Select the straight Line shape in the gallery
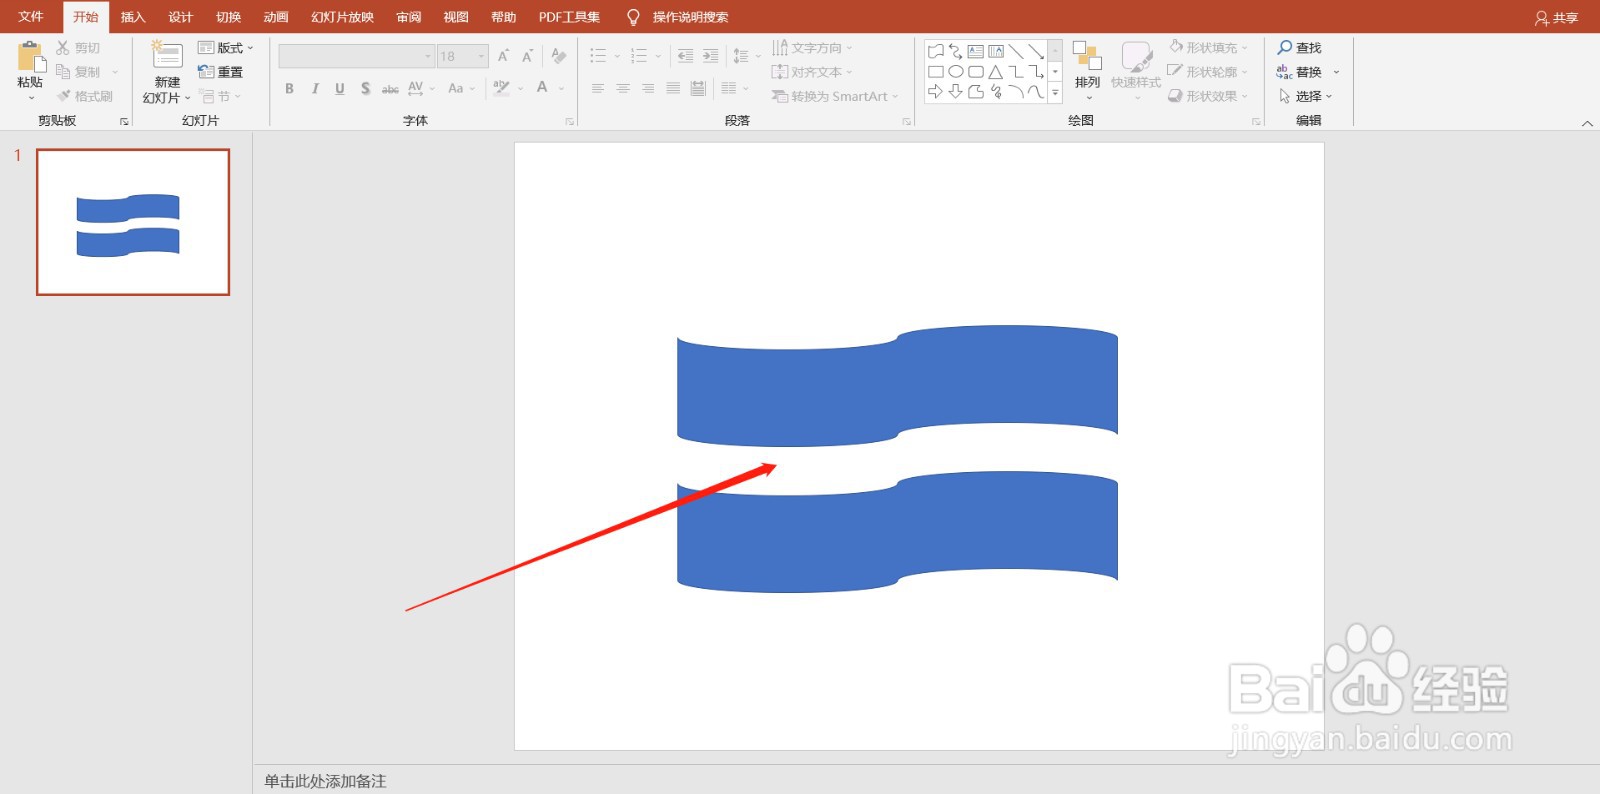1600x794 pixels. (1016, 51)
